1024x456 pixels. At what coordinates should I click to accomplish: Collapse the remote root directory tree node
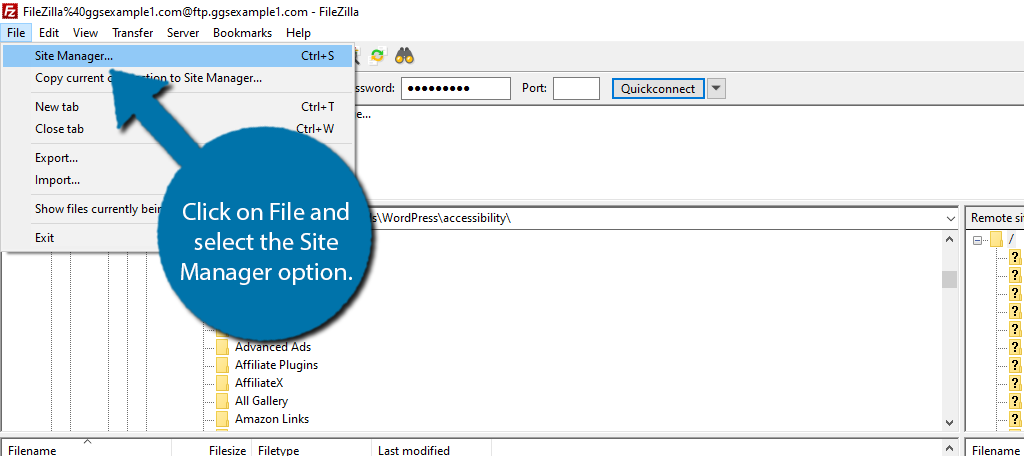click(x=977, y=240)
